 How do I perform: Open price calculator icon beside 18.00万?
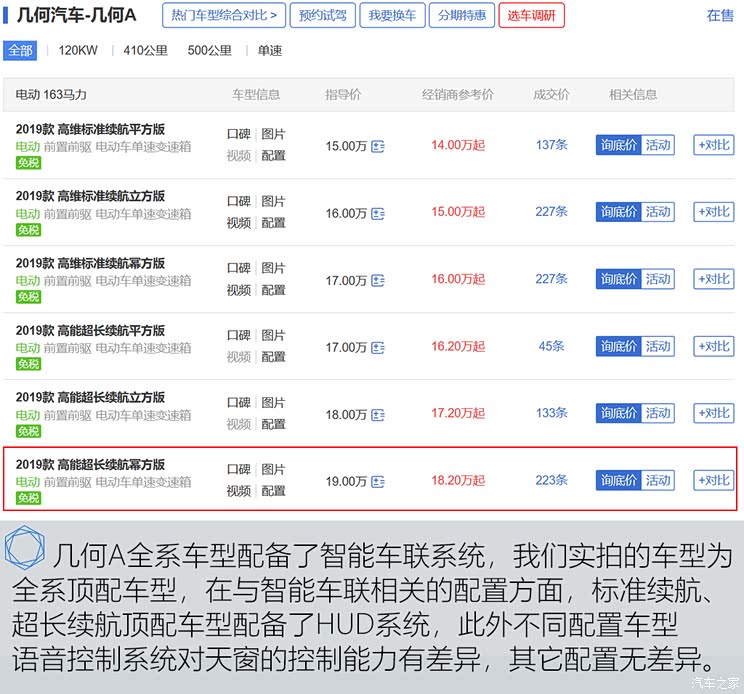click(378, 415)
